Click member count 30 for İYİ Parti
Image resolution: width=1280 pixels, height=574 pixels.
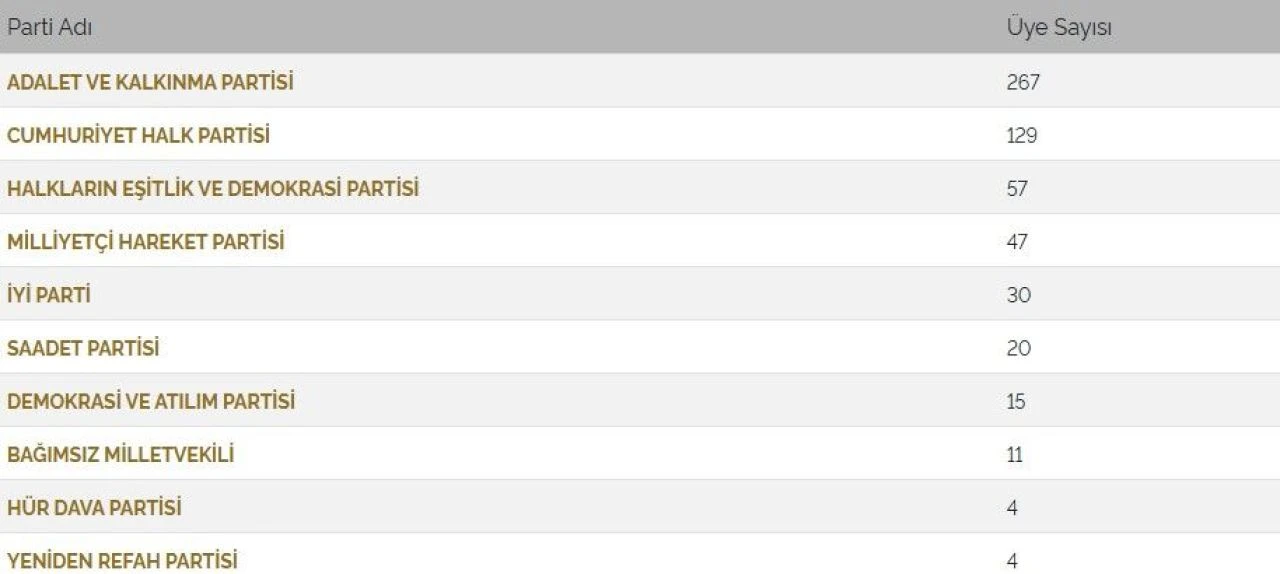[1018, 295]
